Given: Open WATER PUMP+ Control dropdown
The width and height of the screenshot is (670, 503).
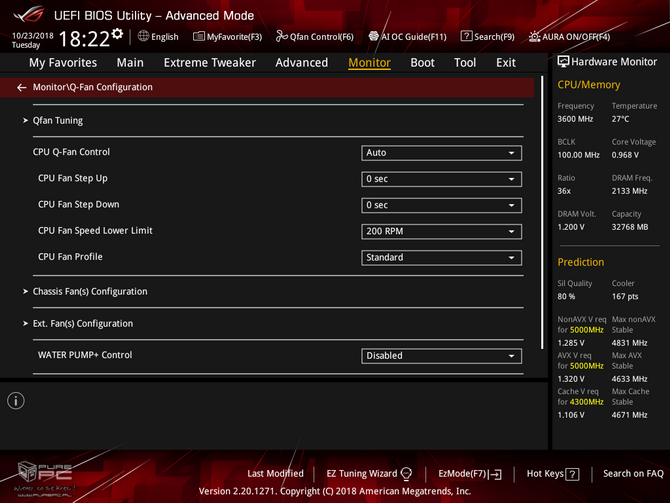Looking at the screenshot, I should (x=441, y=356).
